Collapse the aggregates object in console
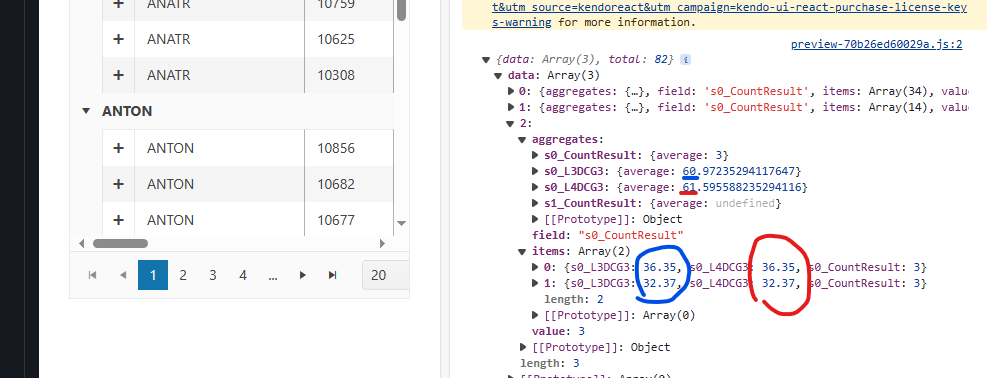 coord(522,140)
